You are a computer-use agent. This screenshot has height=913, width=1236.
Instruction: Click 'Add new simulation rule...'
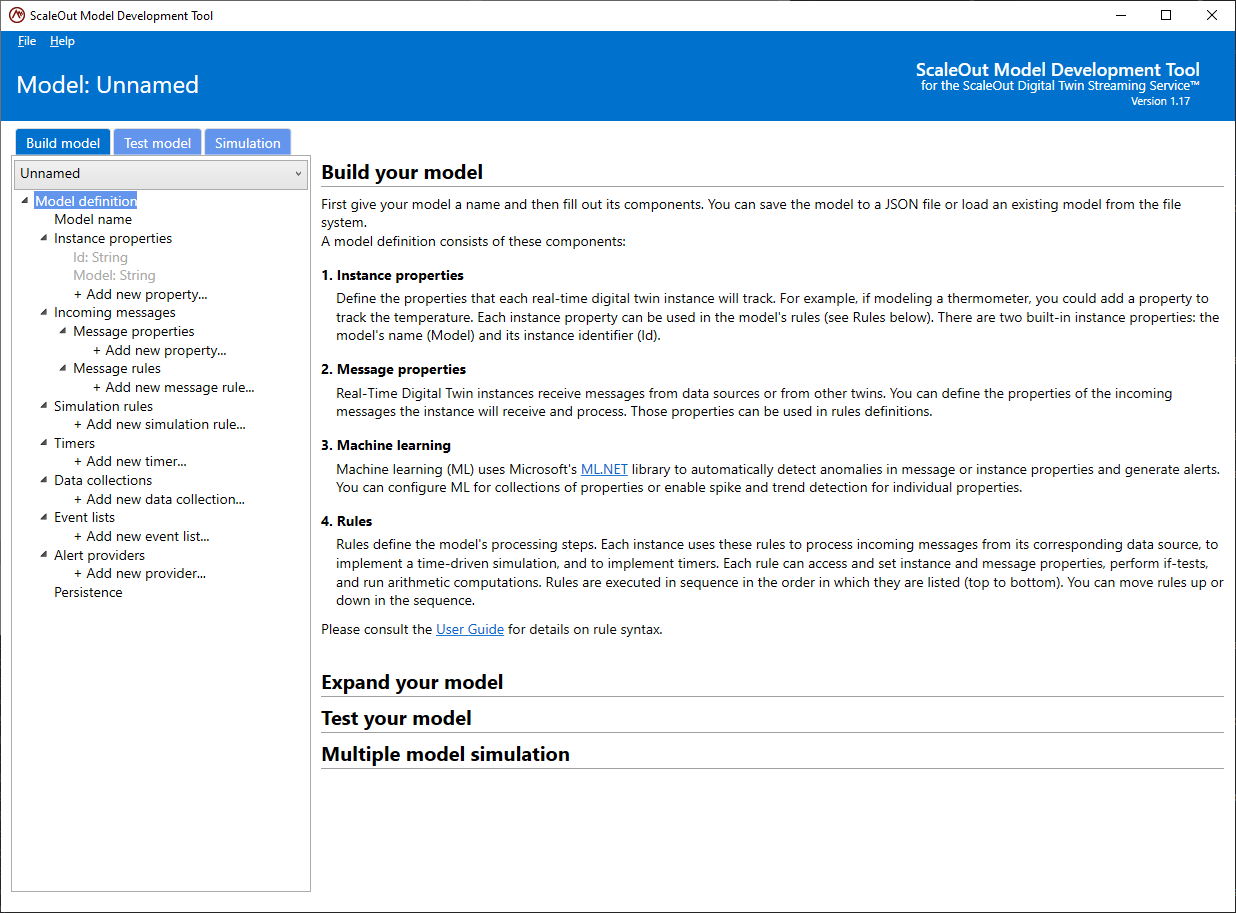[x=160, y=424]
